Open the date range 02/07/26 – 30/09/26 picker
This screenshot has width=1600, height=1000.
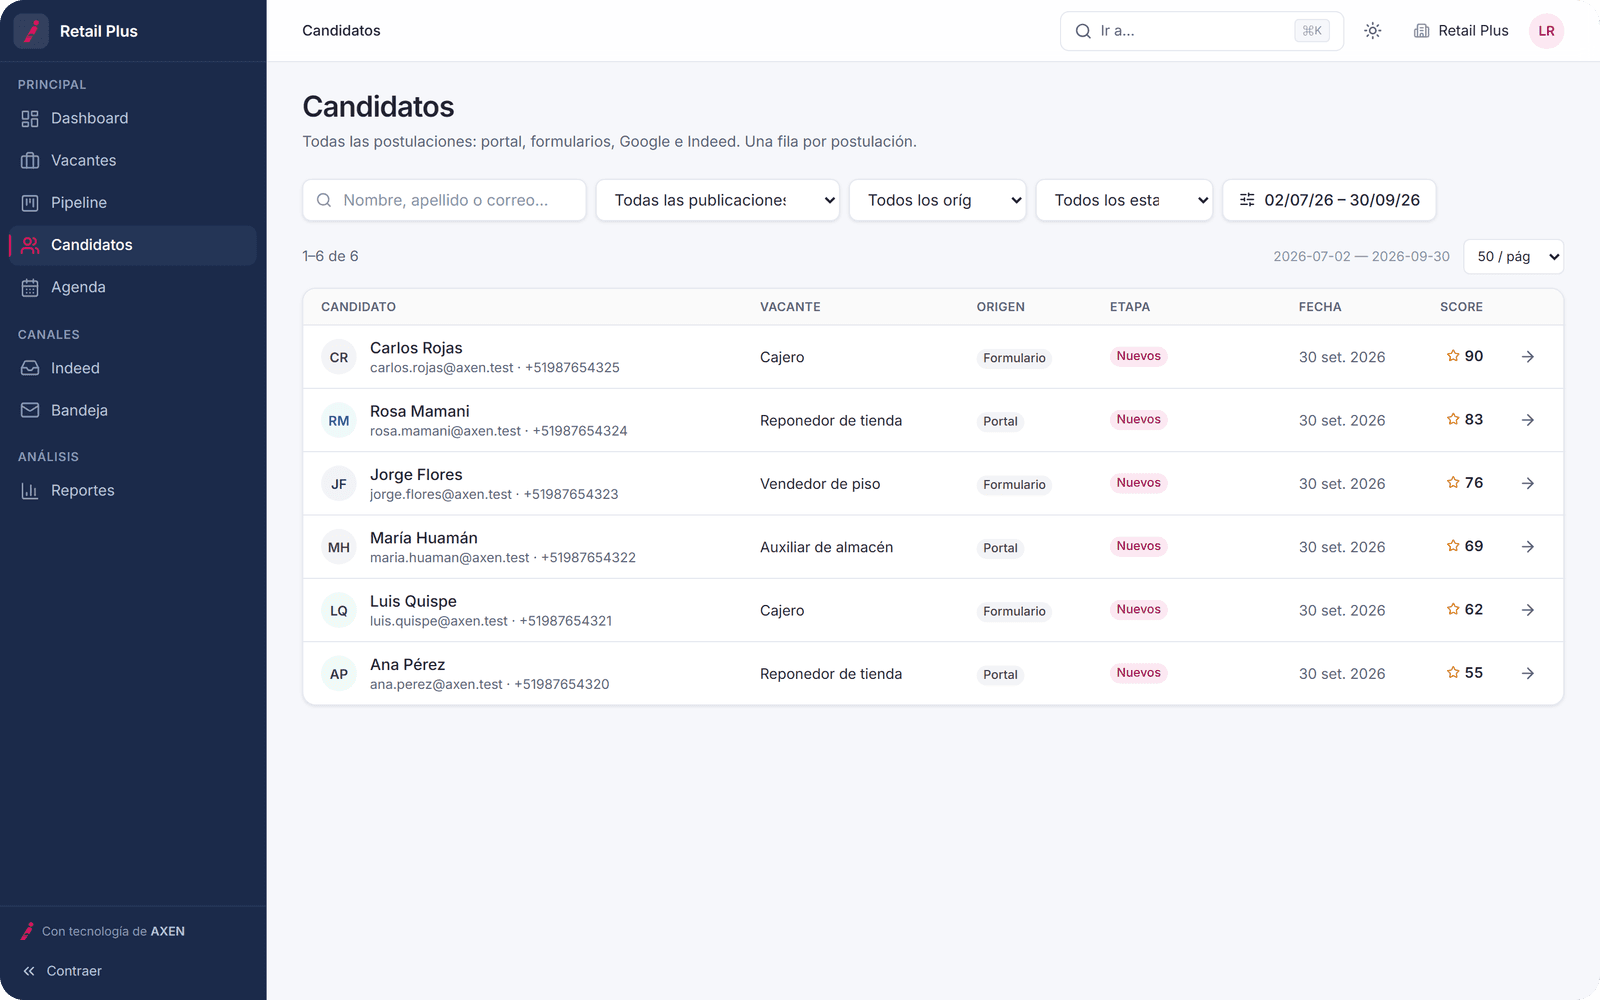[x=1329, y=200]
